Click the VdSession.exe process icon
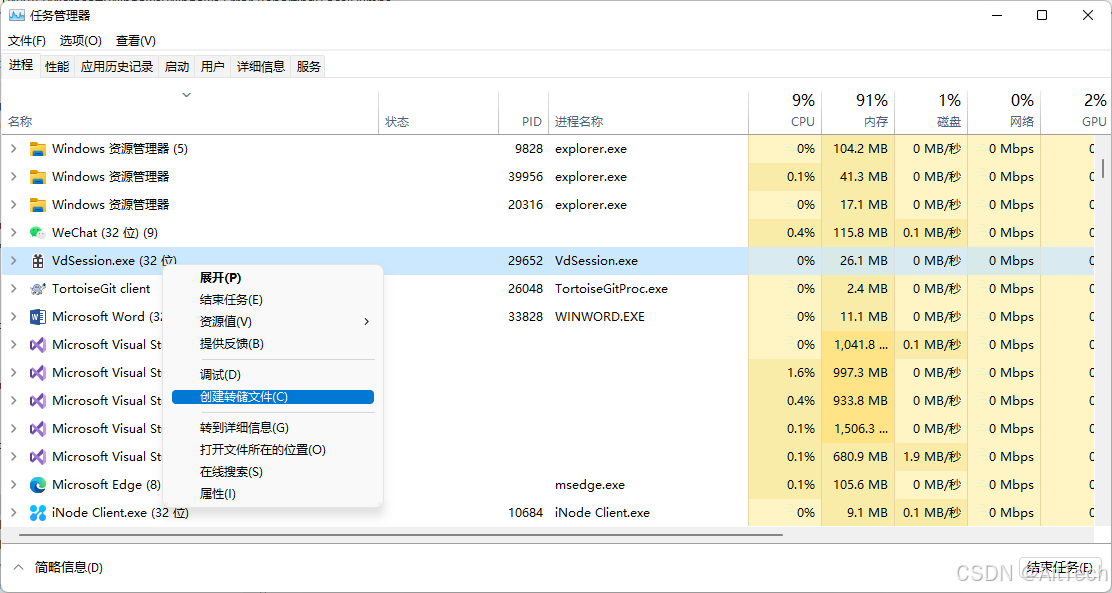1112x593 pixels. pos(38,261)
